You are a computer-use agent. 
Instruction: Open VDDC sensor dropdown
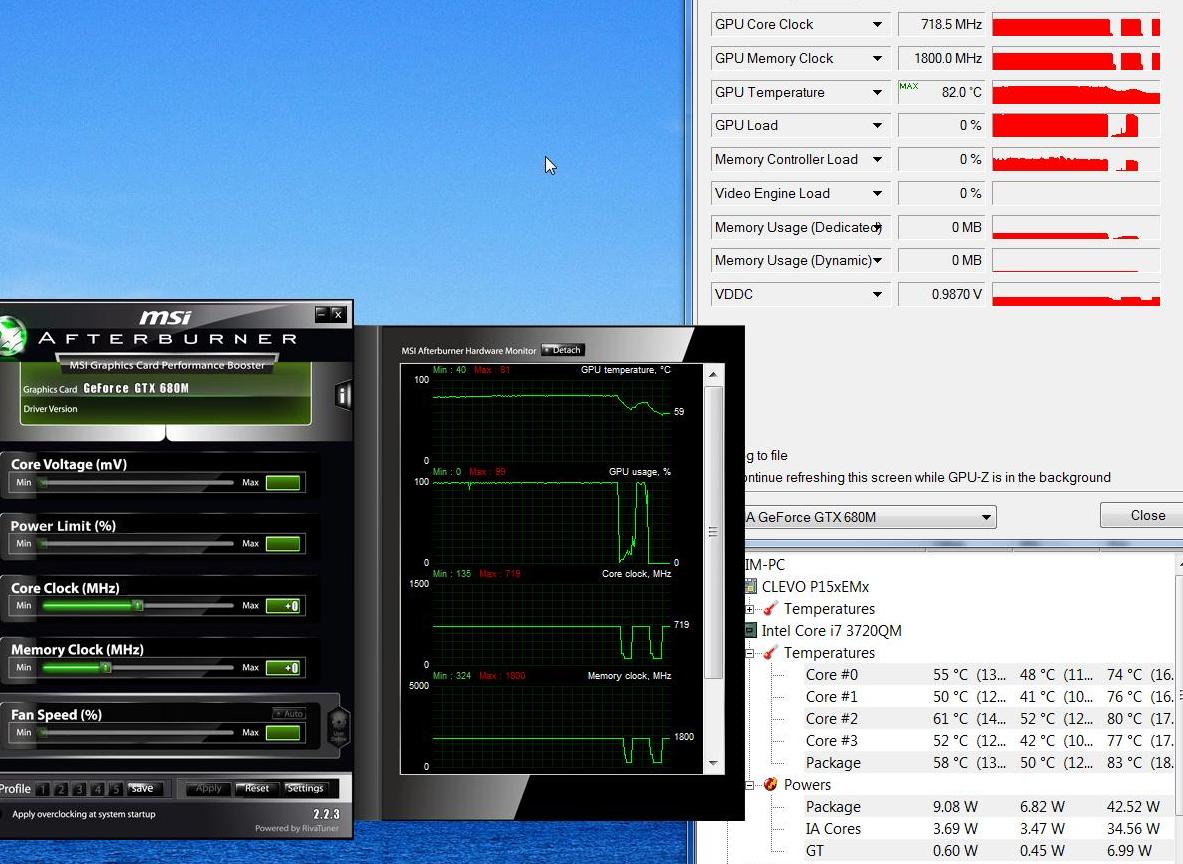pos(877,294)
